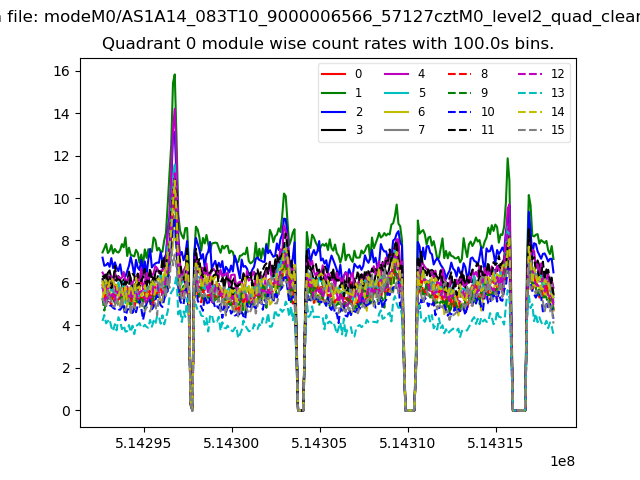
Task: Click legend label 8 beside the red dashed line
Action: coord(484,74)
